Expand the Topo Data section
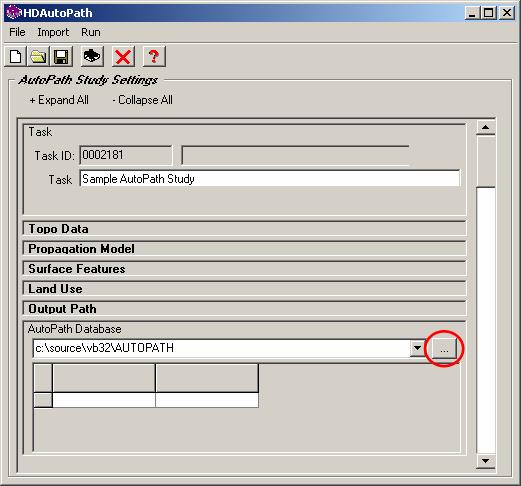This screenshot has width=521, height=486. 244,229
